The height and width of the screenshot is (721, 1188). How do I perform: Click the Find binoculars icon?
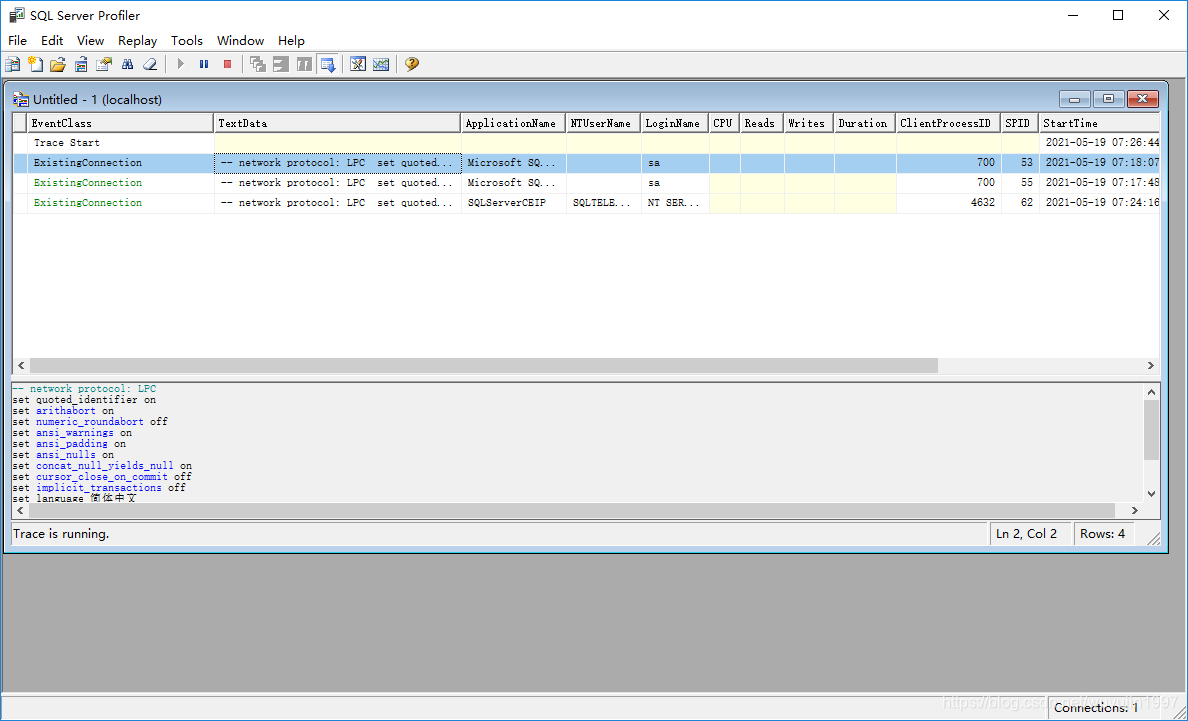pos(127,64)
